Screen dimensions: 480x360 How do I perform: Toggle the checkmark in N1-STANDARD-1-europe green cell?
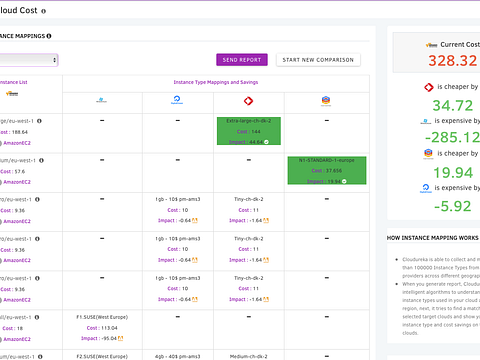(x=344, y=181)
